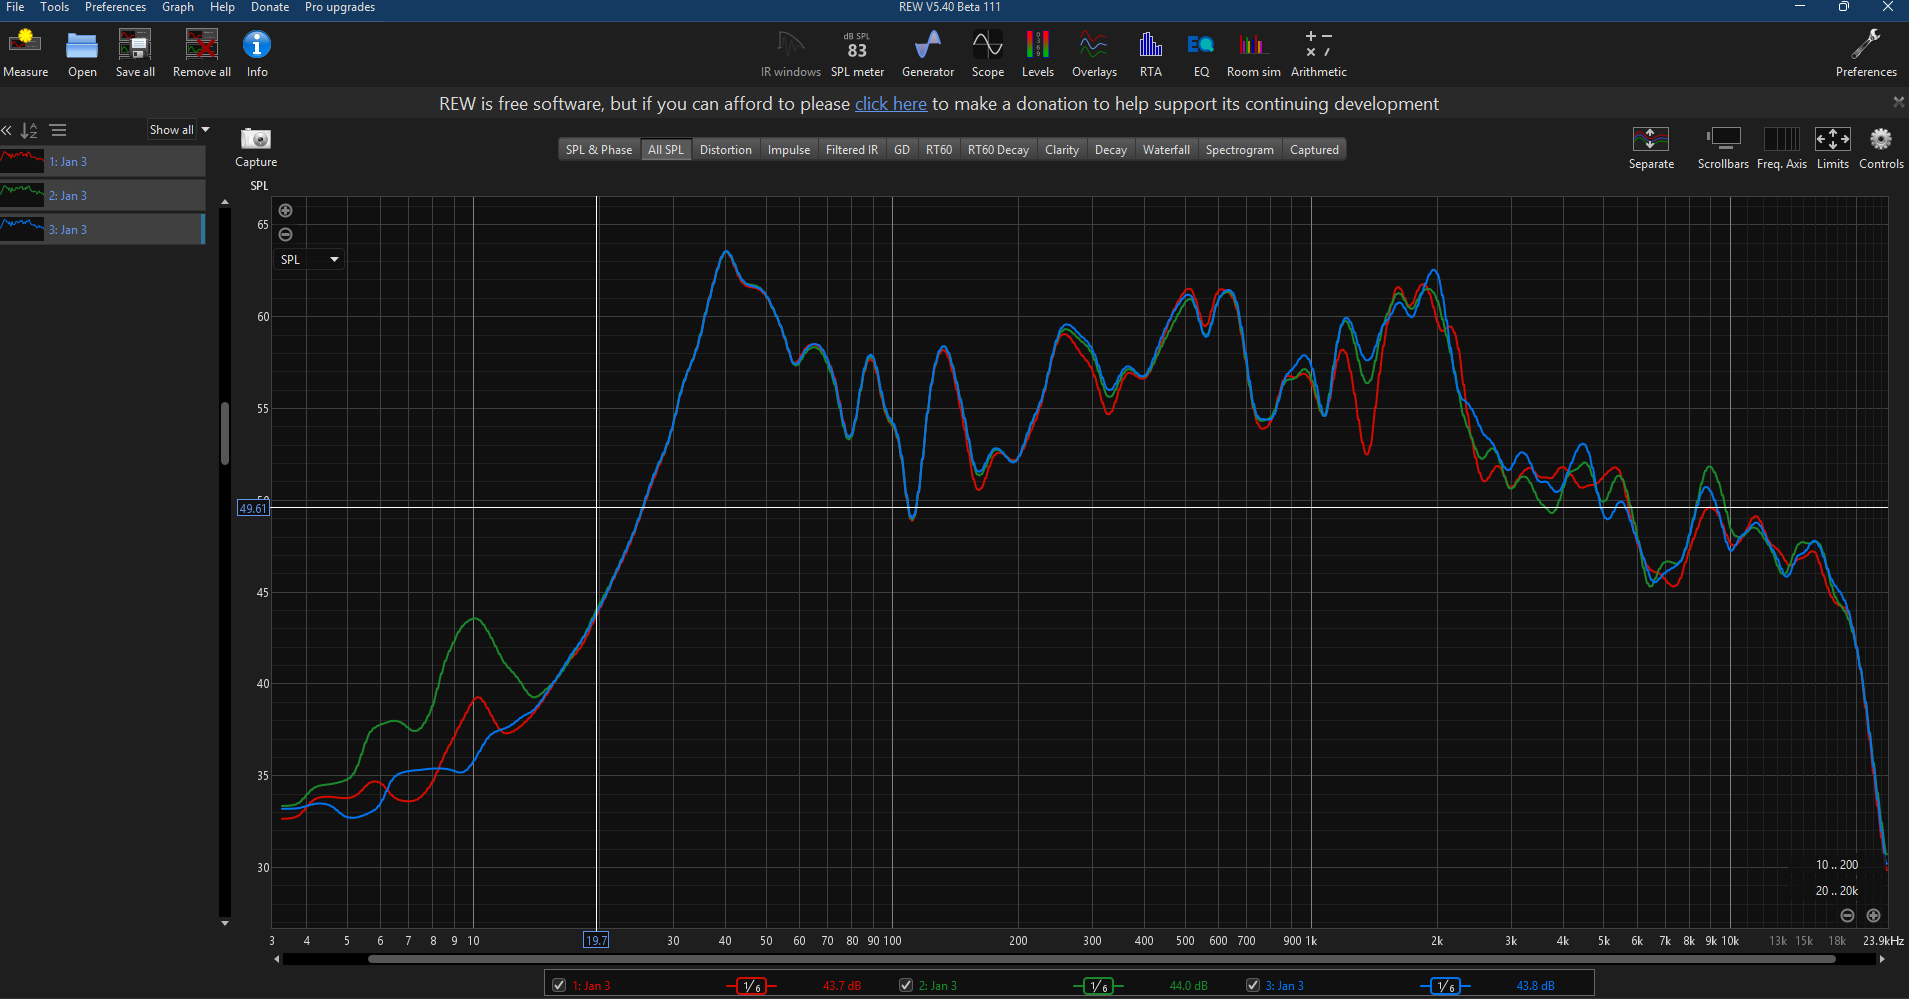Expand the SPL axis dropdown
The height and width of the screenshot is (999, 1909).
[309, 259]
